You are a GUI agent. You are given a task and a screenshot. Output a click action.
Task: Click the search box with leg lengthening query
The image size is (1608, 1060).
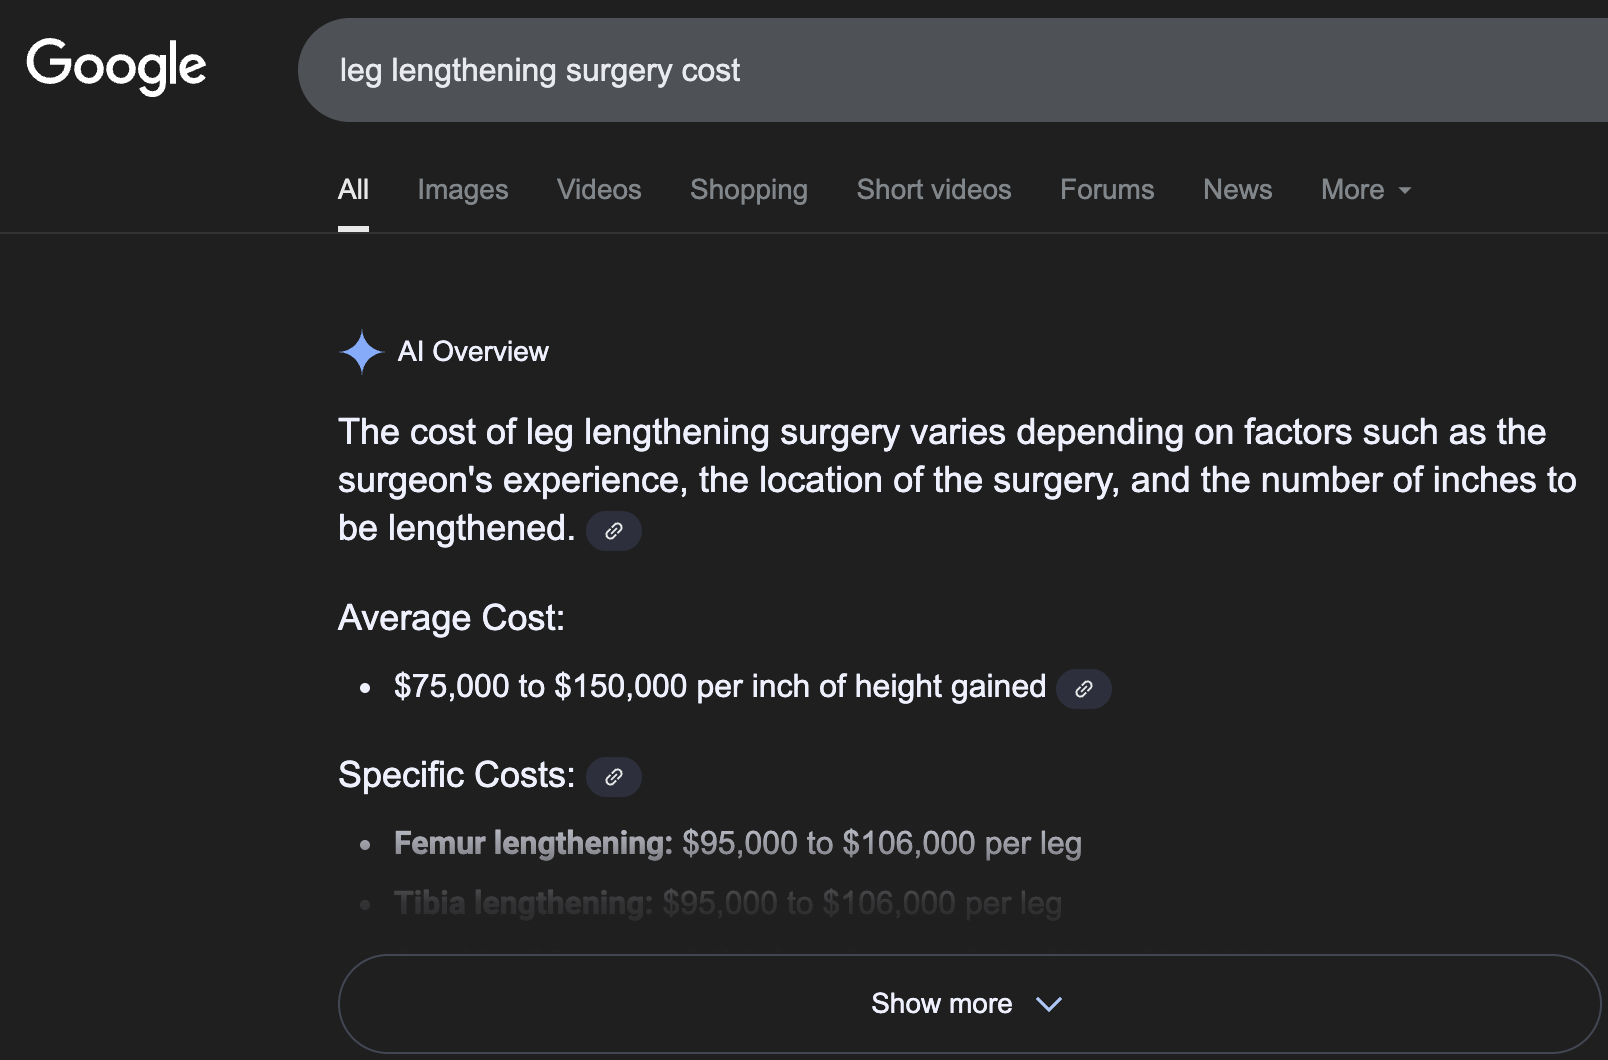click(x=900, y=70)
